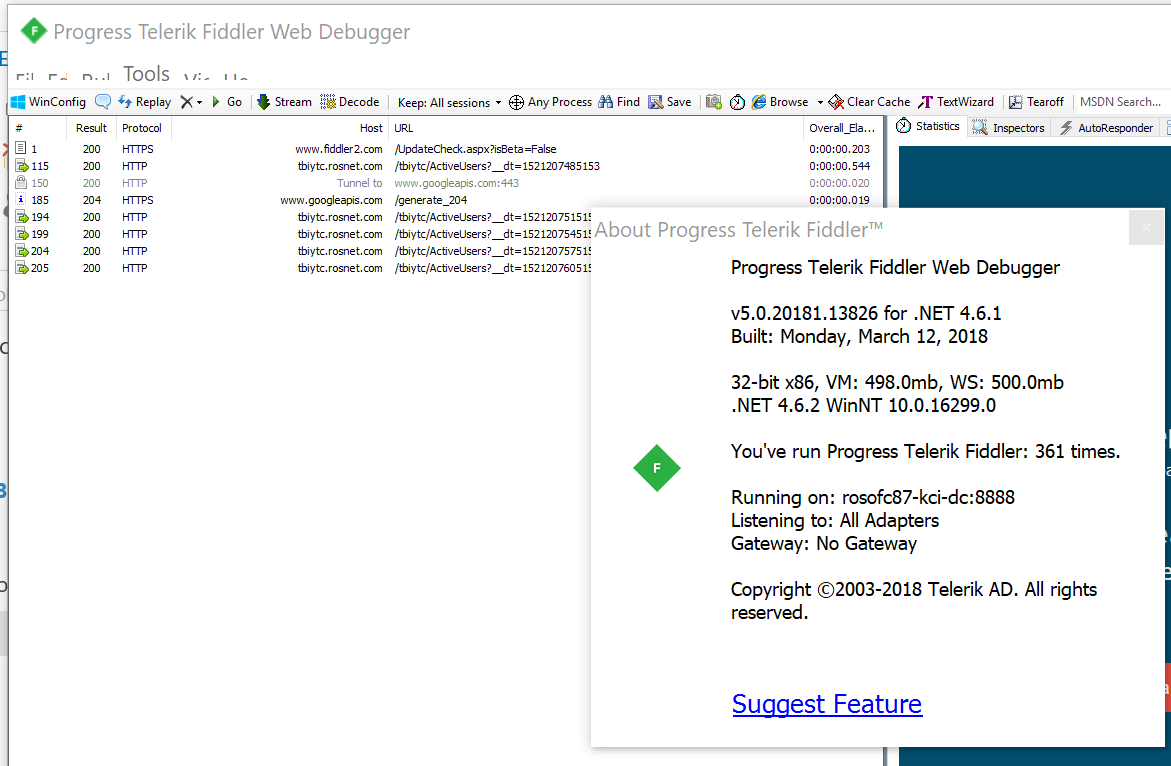
Task: Click session 1 document icon
Action: click(21, 149)
